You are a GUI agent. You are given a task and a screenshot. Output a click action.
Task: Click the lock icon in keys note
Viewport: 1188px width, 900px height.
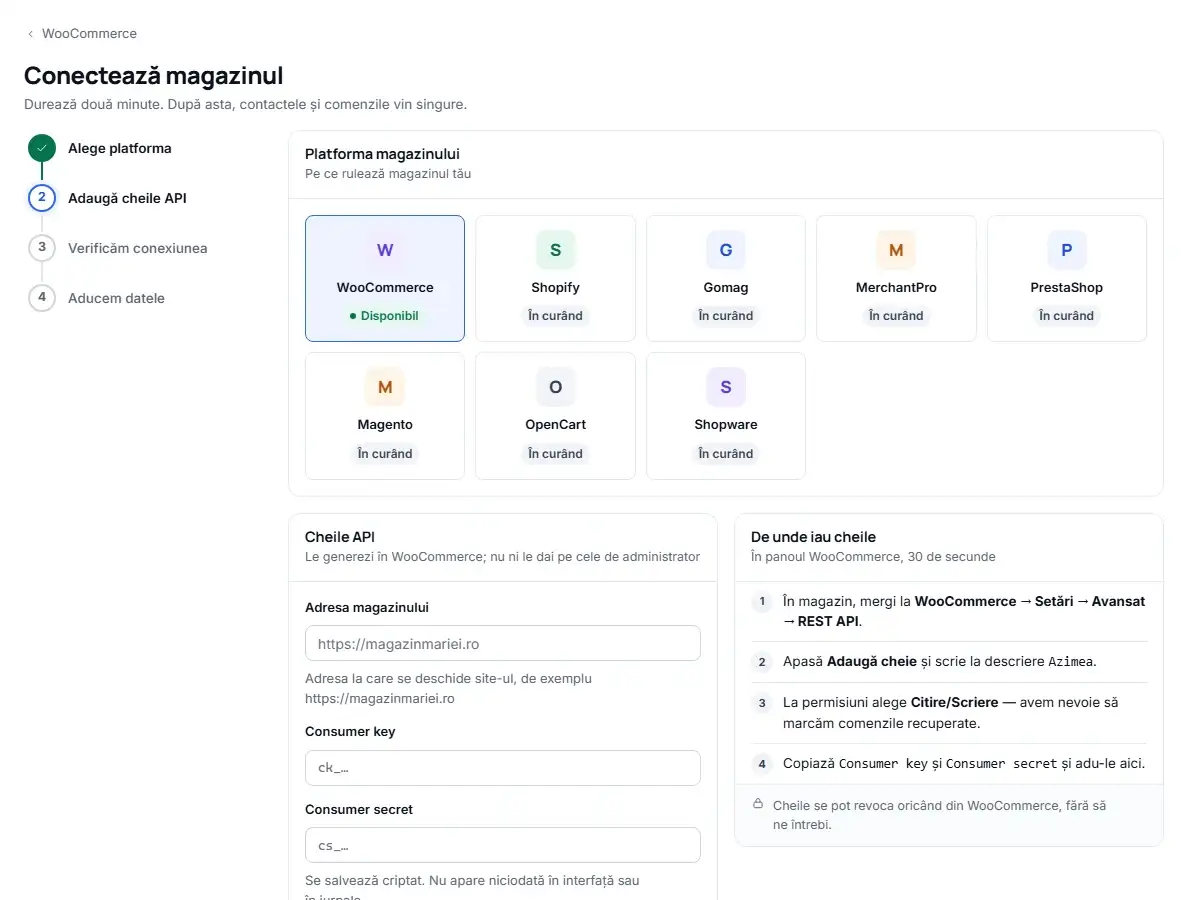758,804
